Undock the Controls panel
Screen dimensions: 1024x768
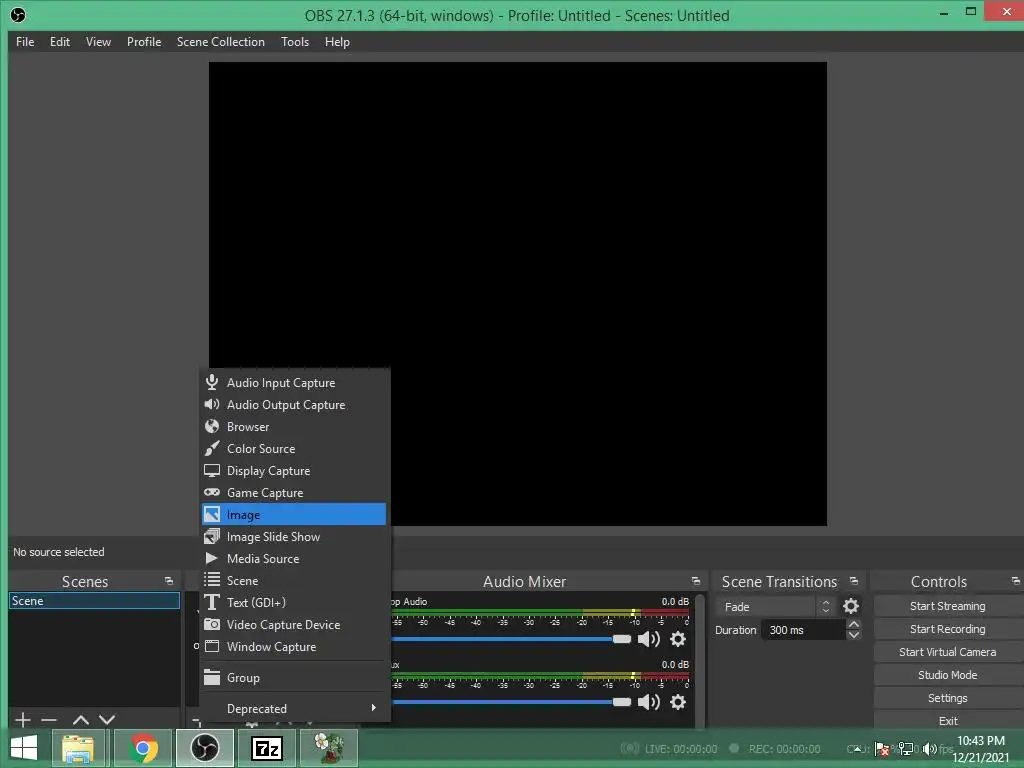pos(1016,581)
